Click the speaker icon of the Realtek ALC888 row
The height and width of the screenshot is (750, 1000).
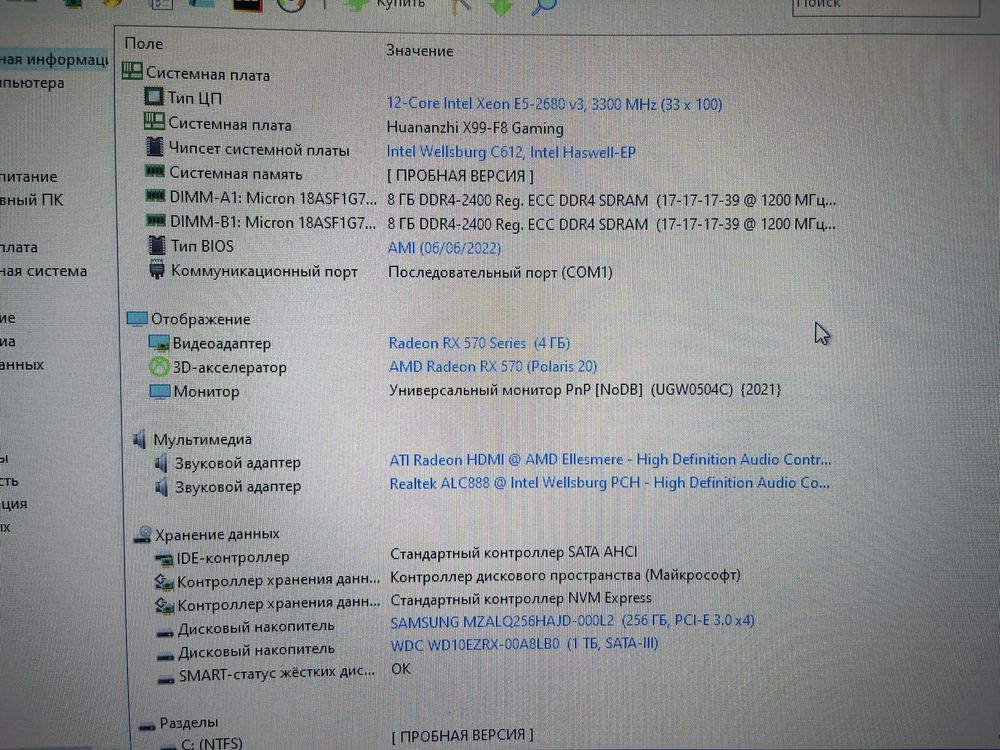[162, 487]
